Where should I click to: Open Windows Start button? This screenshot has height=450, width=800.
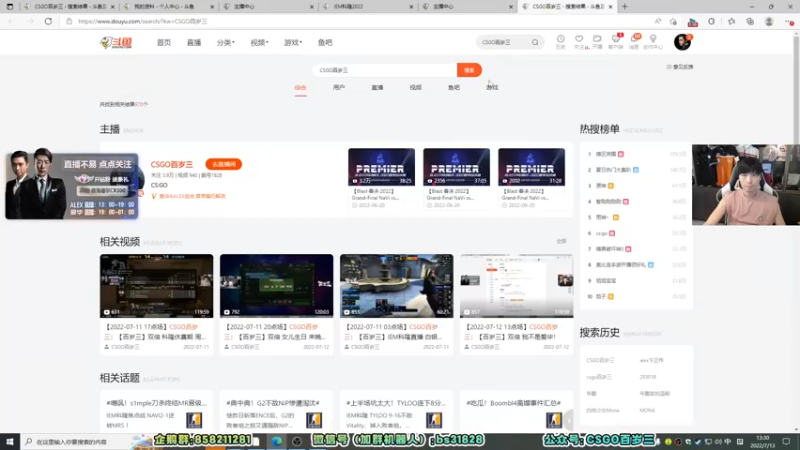(x=10, y=441)
